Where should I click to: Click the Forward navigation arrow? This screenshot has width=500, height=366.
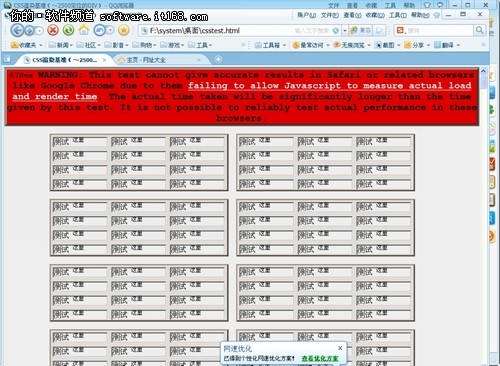(29, 31)
